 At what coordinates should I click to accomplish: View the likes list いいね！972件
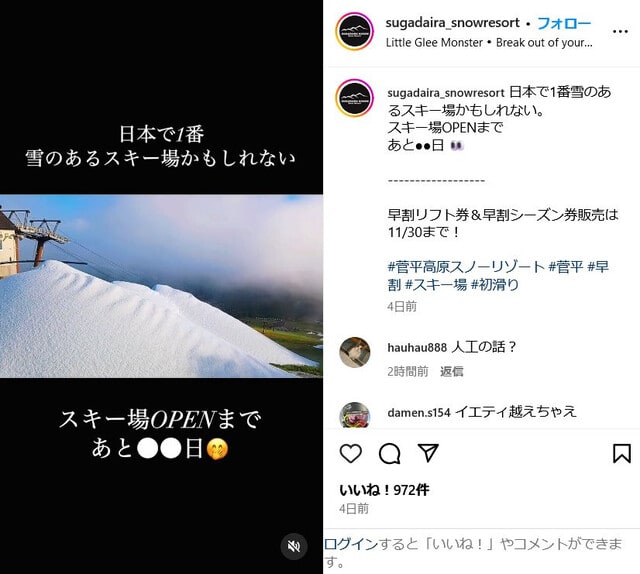(384, 489)
